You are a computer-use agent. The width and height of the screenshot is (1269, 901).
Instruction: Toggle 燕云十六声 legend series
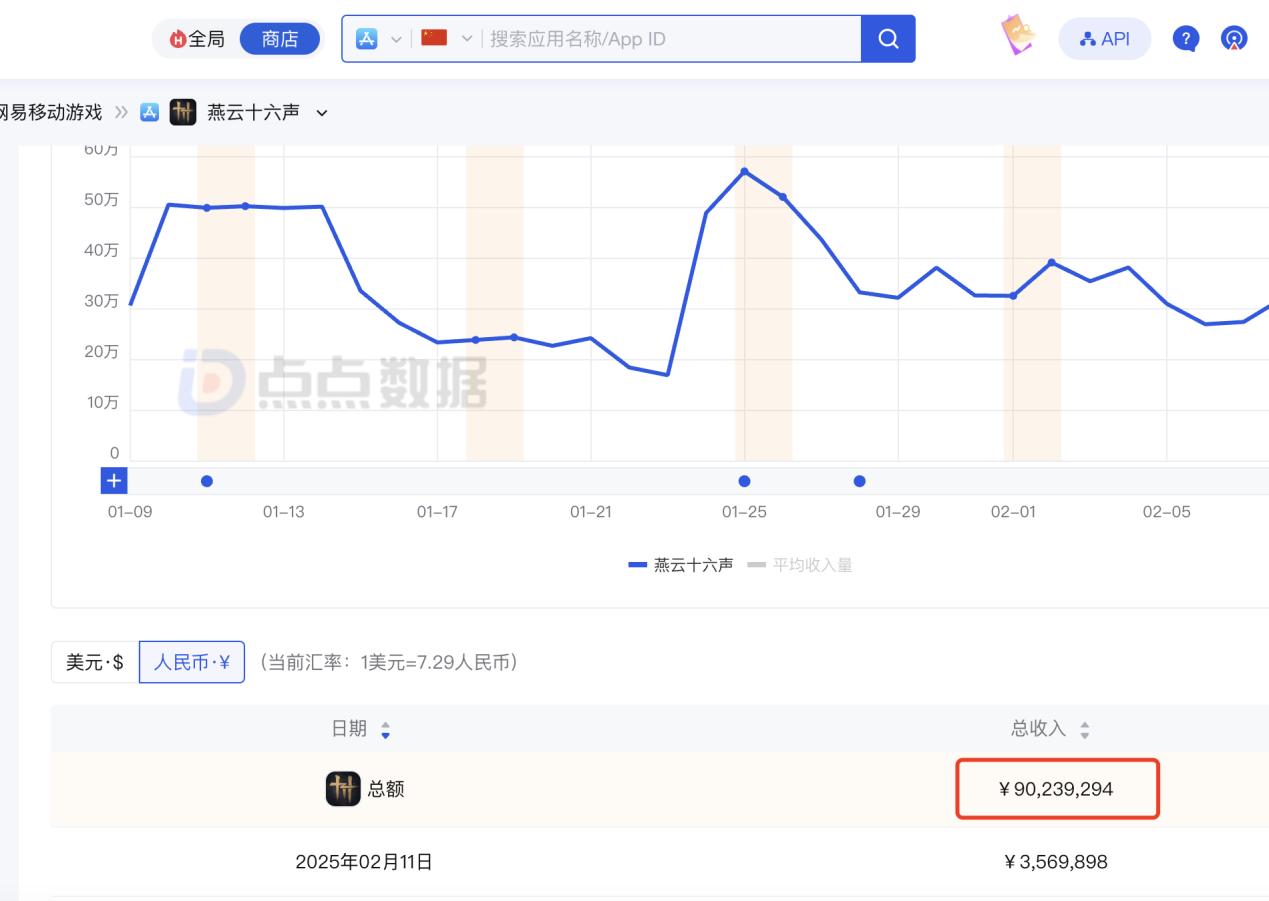[x=680, y=565]
